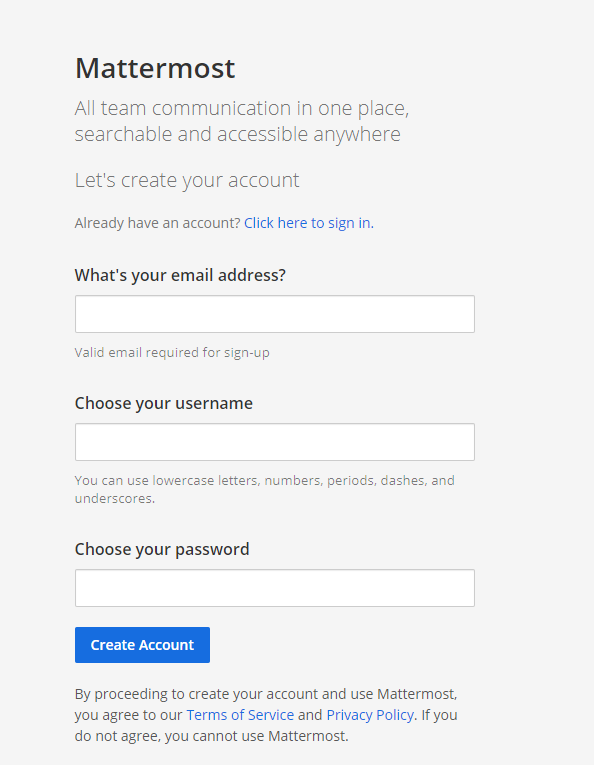Click 'Valid email required for sign-up' hint
Image resolution: width=594 pixels, height=765 pixels.
tap(172, 352)
